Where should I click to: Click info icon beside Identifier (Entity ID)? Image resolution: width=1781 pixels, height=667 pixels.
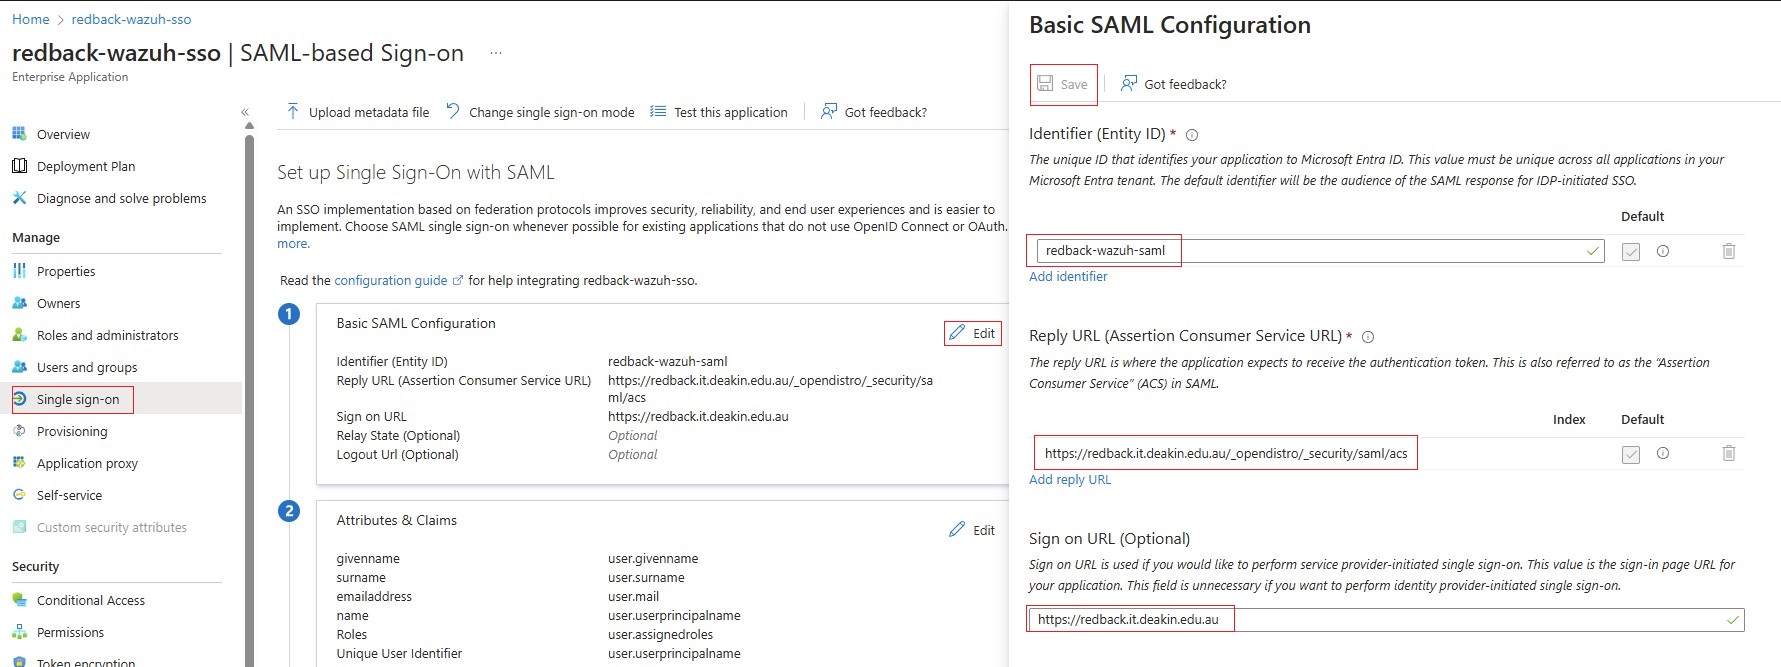(x=1192, y=135)
